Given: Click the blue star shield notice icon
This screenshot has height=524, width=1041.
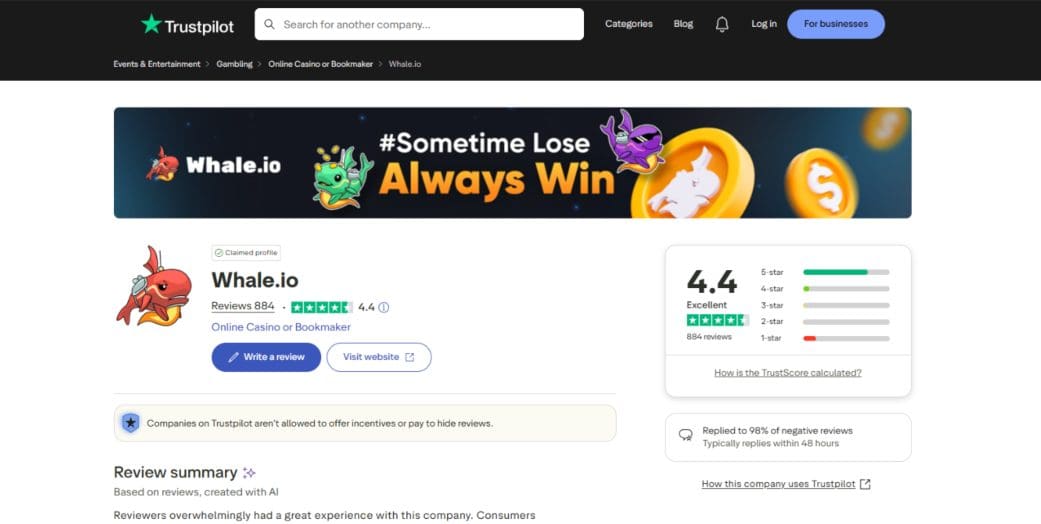Looking at the screenshot, I should pyautogui.click(x=130, y=423).
